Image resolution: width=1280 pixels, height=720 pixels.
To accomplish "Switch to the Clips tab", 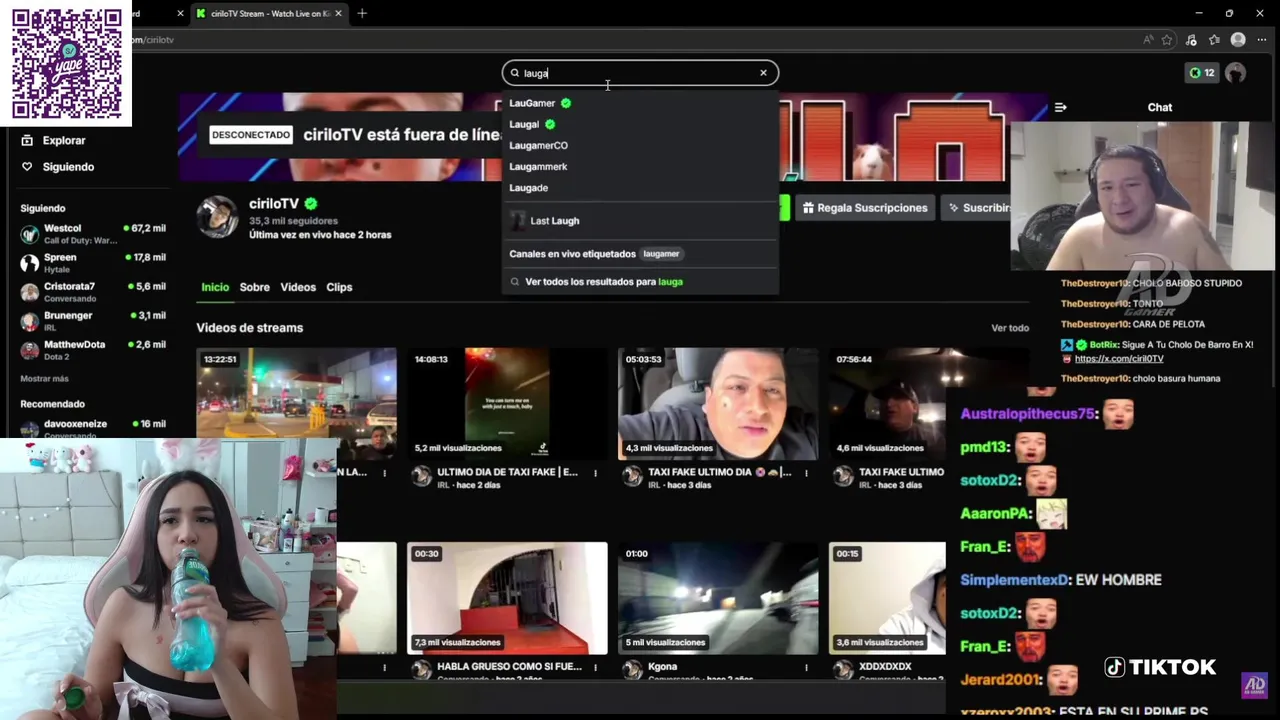I will 339,287.
